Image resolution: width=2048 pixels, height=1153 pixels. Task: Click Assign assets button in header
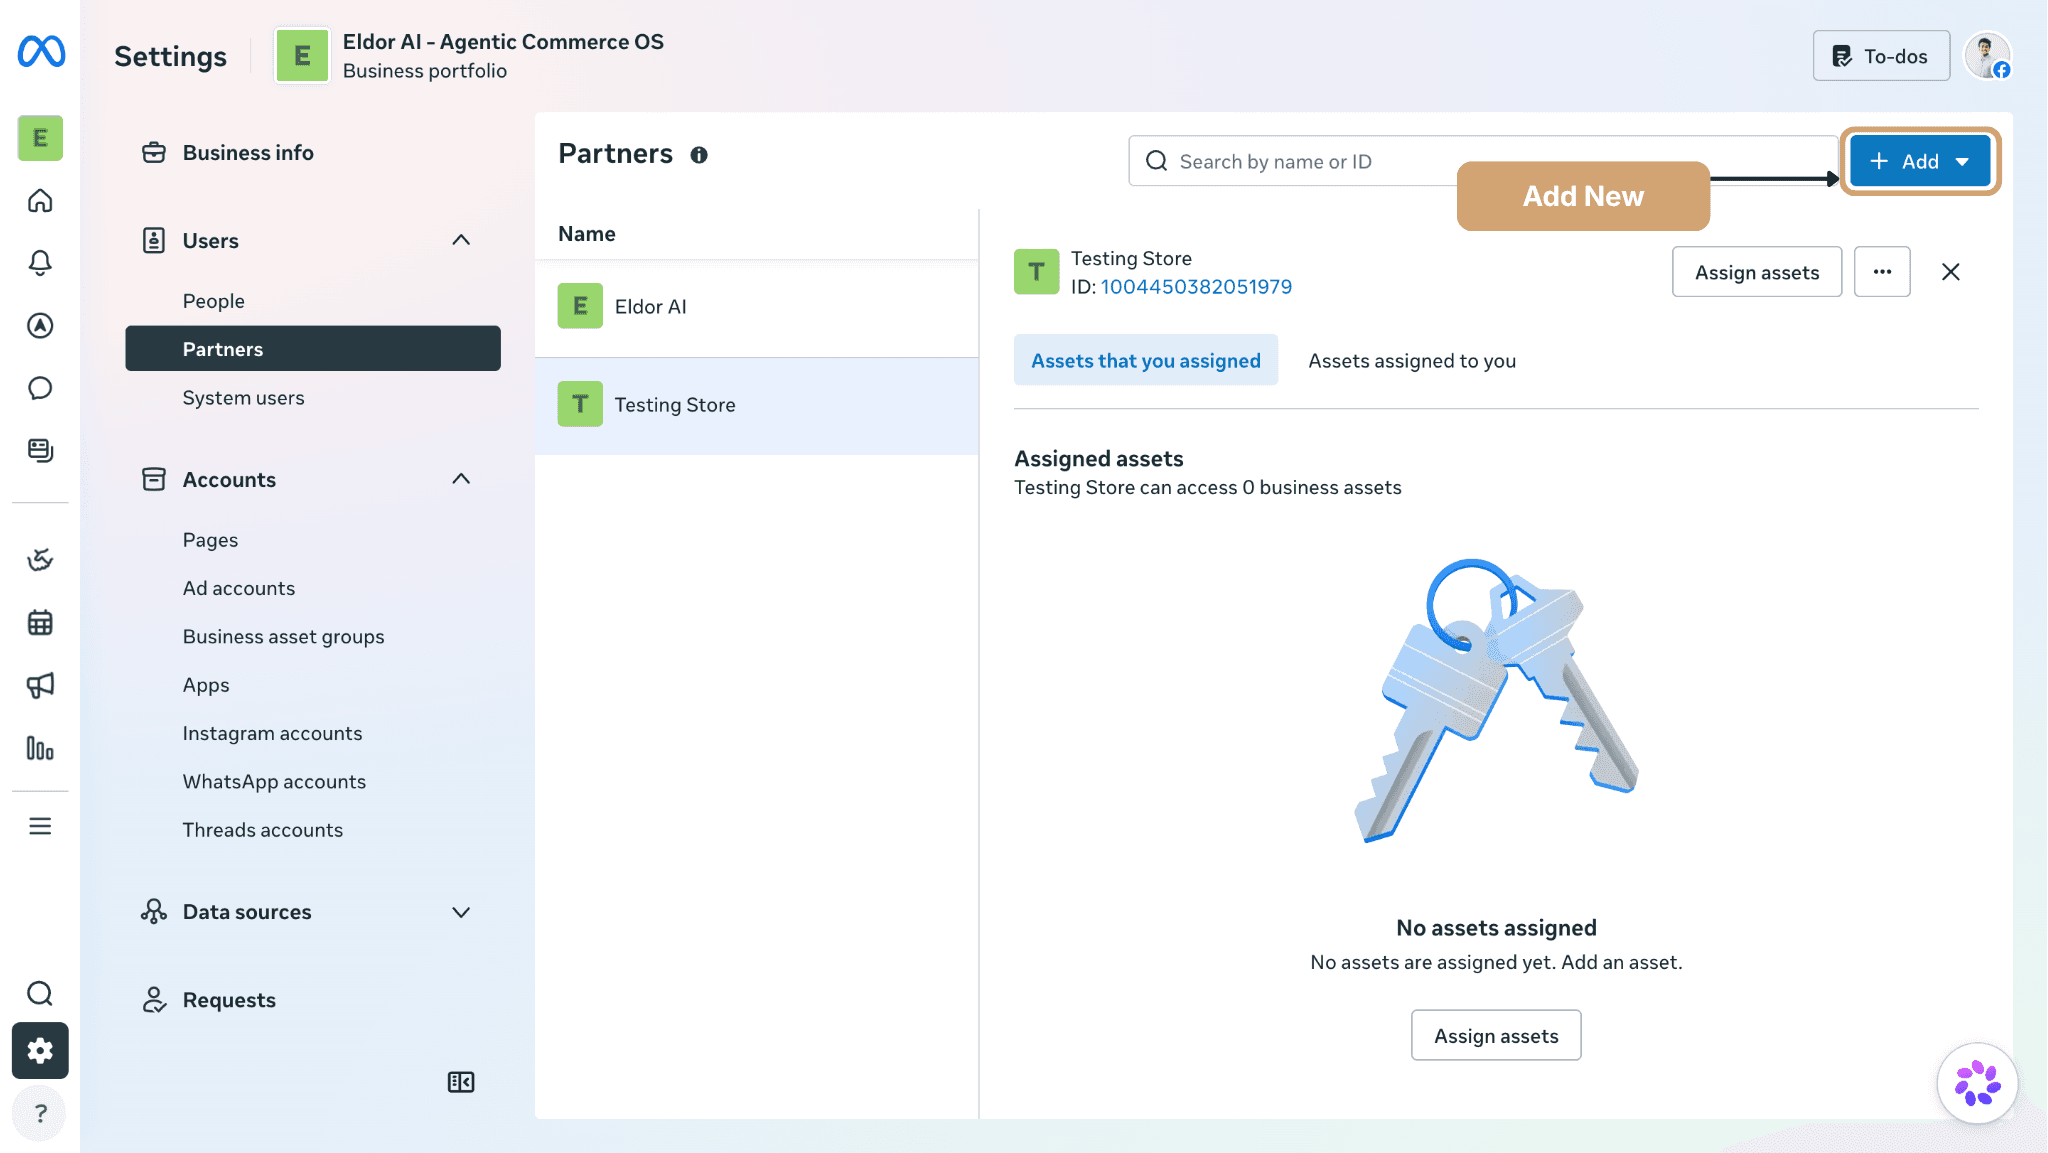[1757, 272]
